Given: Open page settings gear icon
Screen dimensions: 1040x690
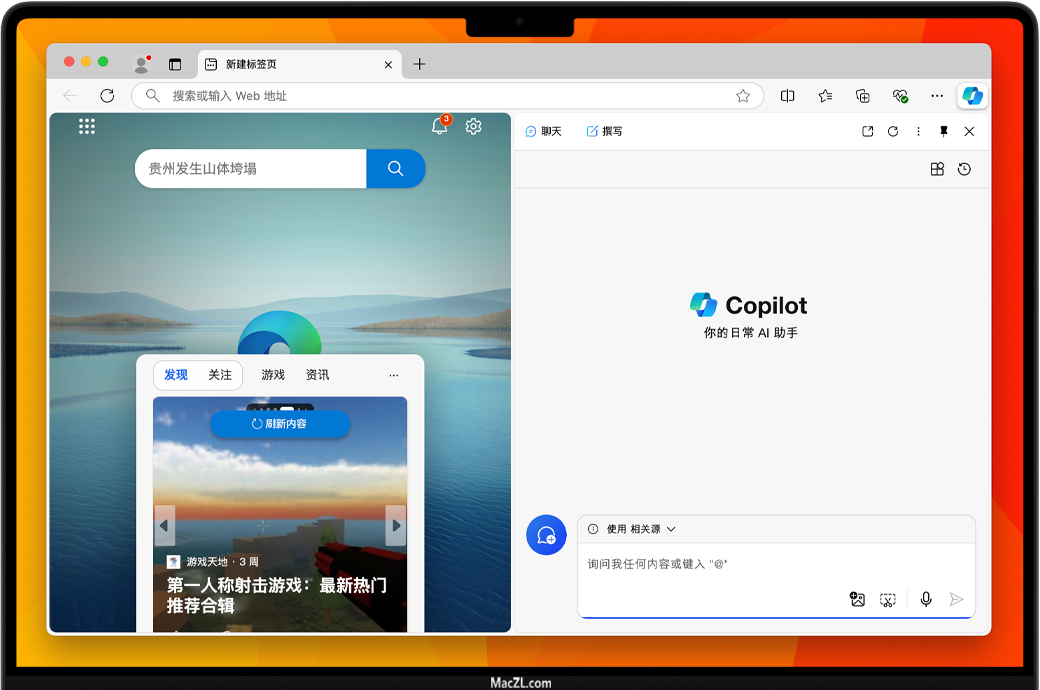Looking at the screenshot, I should pyautogui.click(x=474, y=126).
